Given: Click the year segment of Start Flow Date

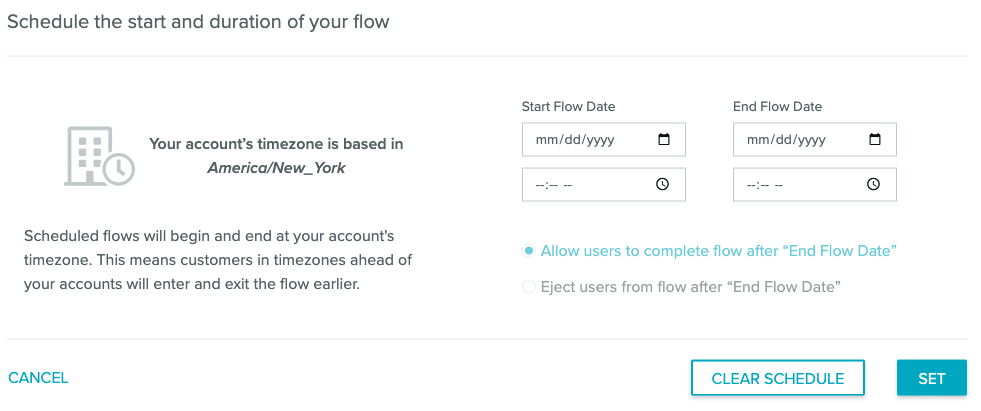Looking at the screenshot, I should click(600, 140).
